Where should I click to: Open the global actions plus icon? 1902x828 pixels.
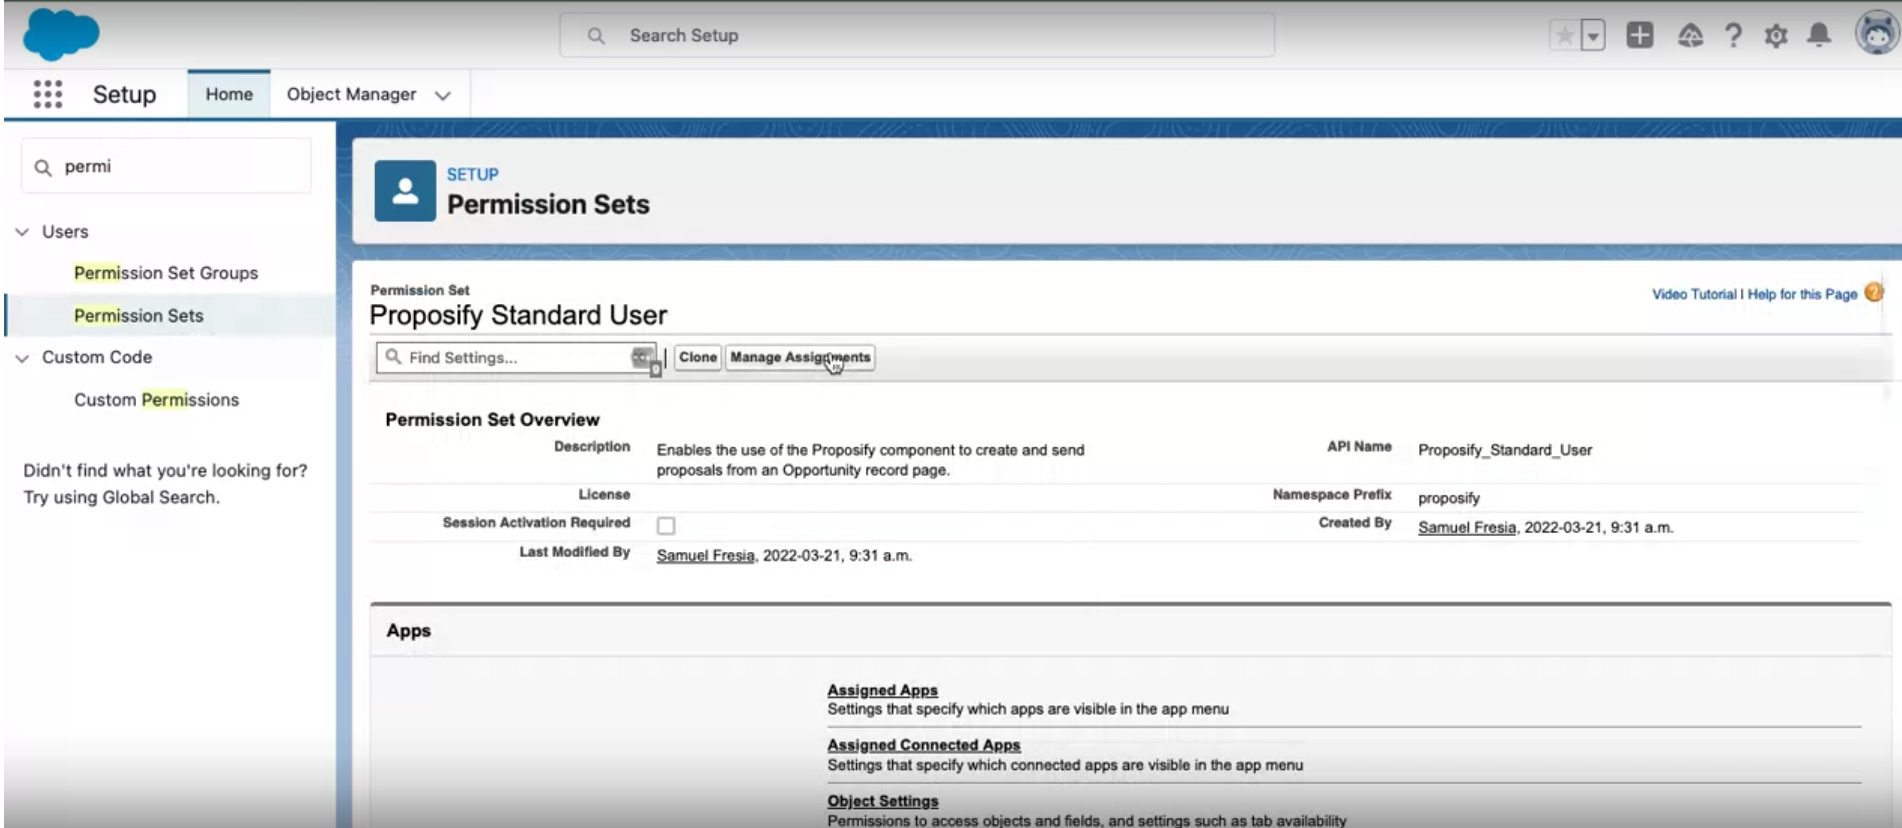click(1640, 36)
